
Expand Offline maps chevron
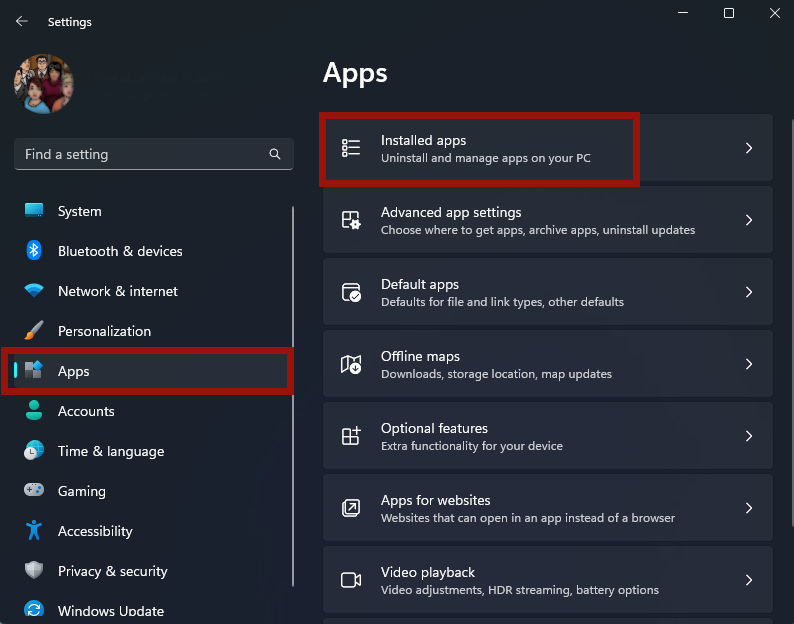(x=749, y=364)
